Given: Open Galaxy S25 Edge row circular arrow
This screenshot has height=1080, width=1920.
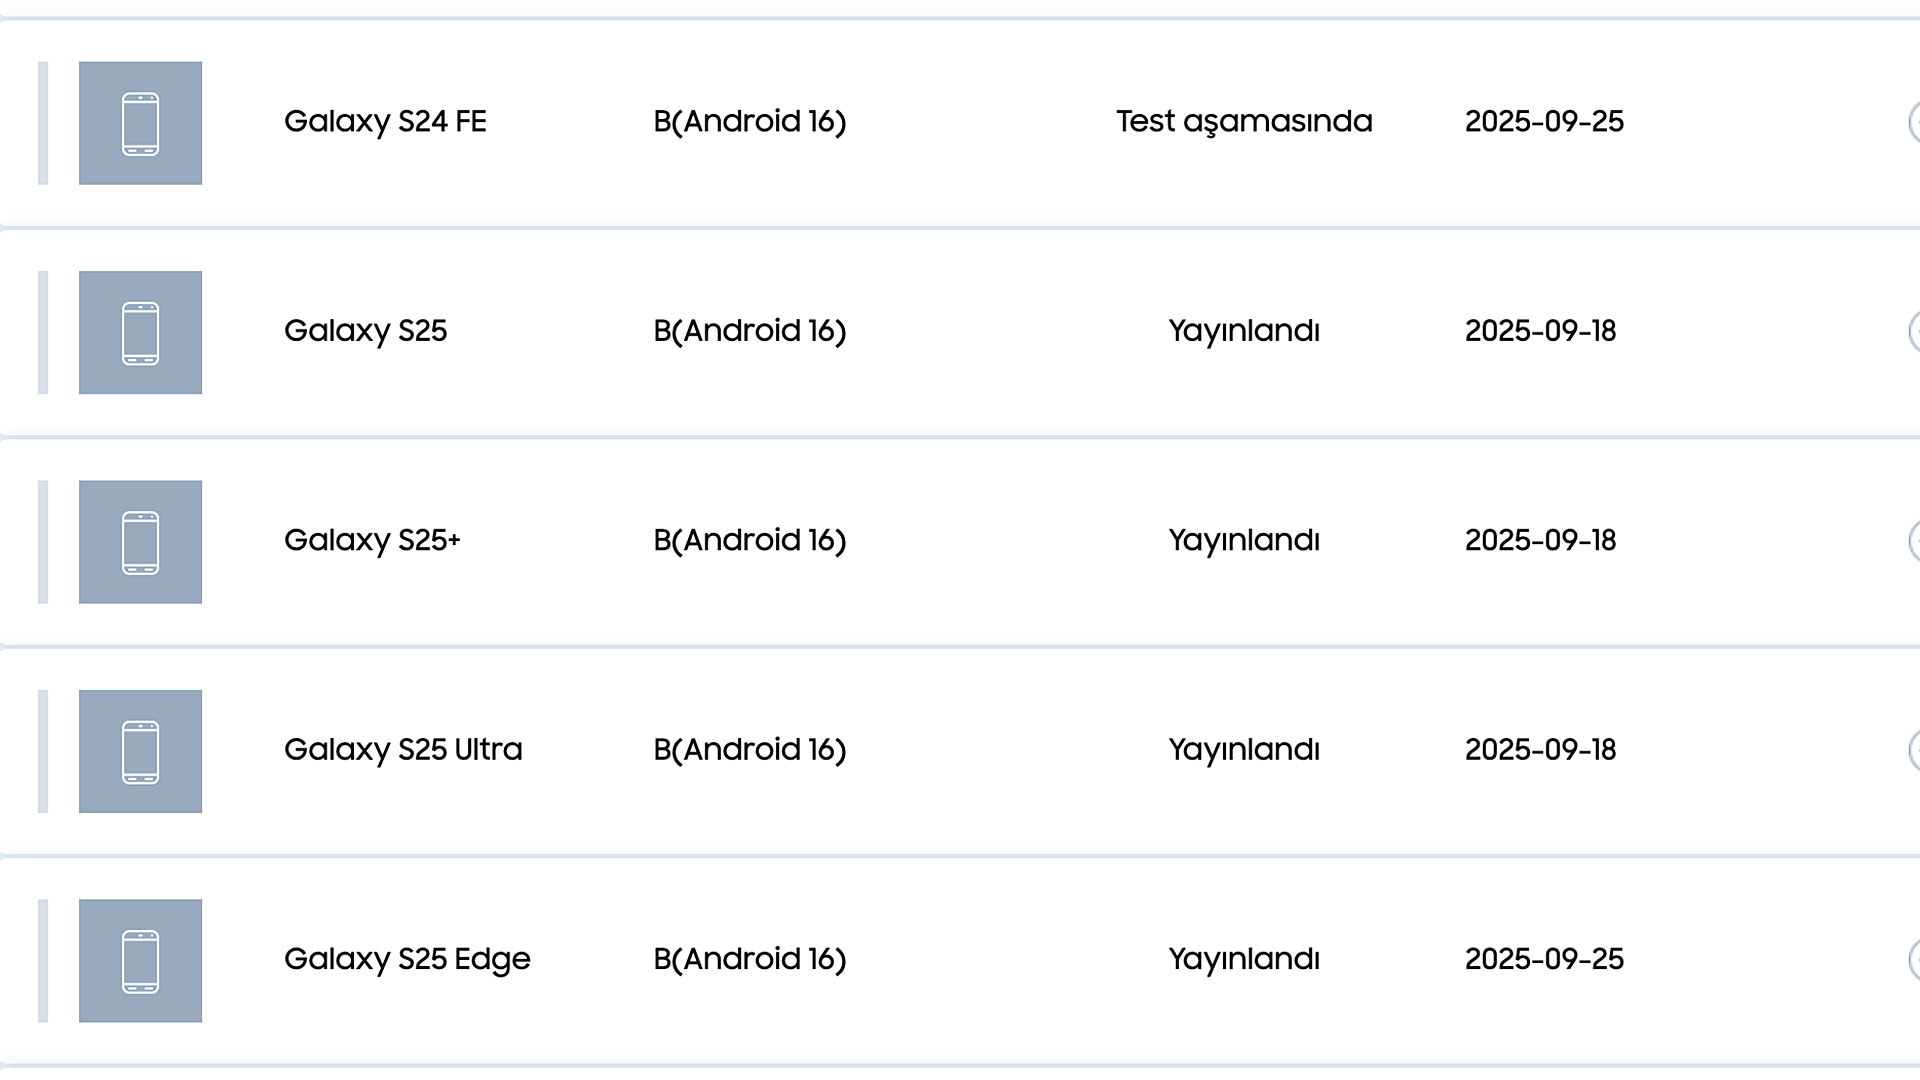Looking at the screenshot, I should click(x=1914, y=960).
